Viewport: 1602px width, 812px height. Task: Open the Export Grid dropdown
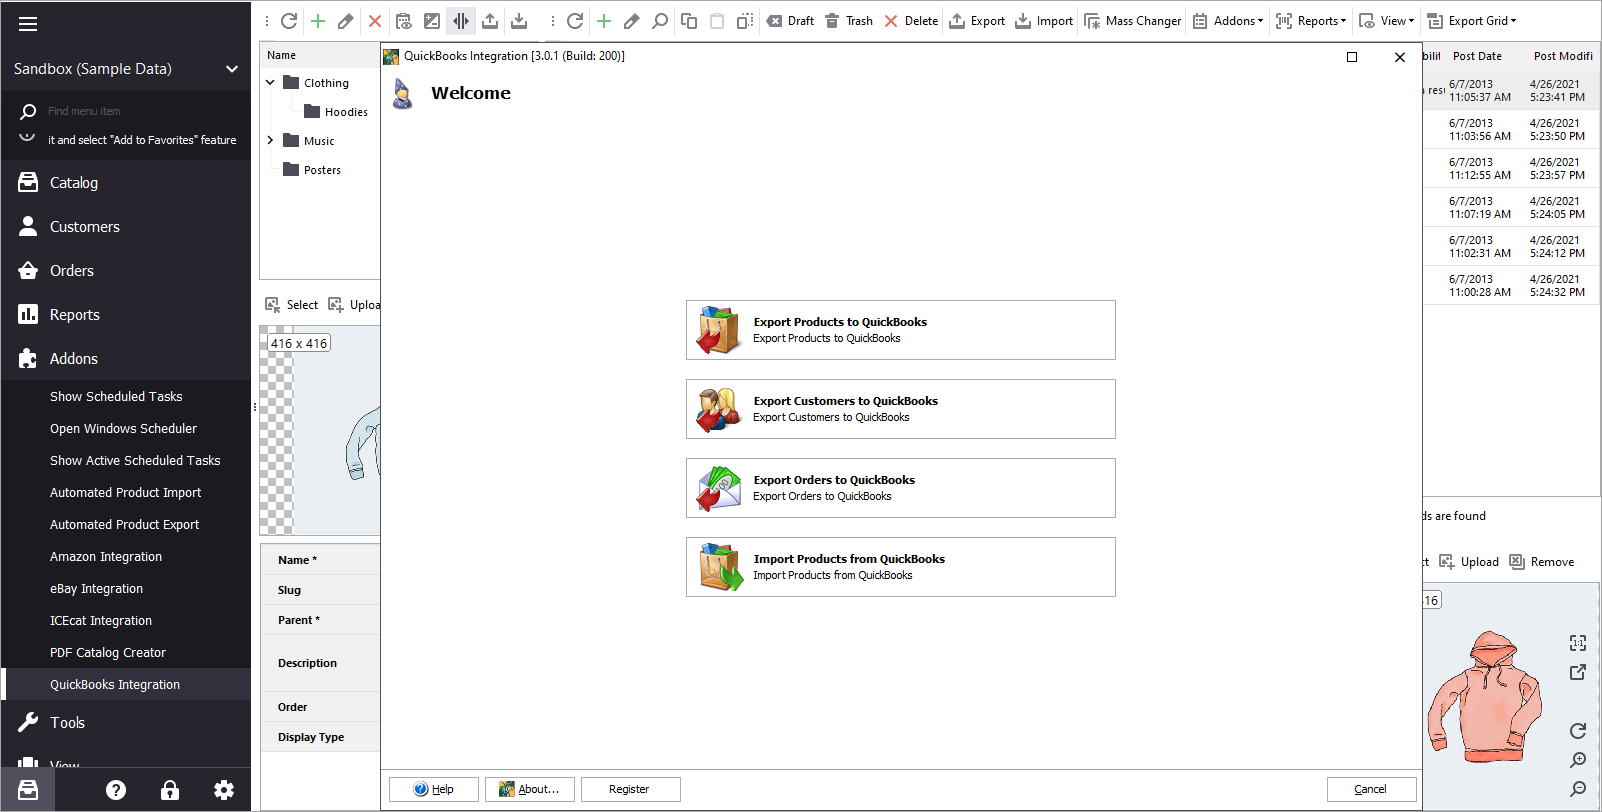click(x=1472, y=21)
